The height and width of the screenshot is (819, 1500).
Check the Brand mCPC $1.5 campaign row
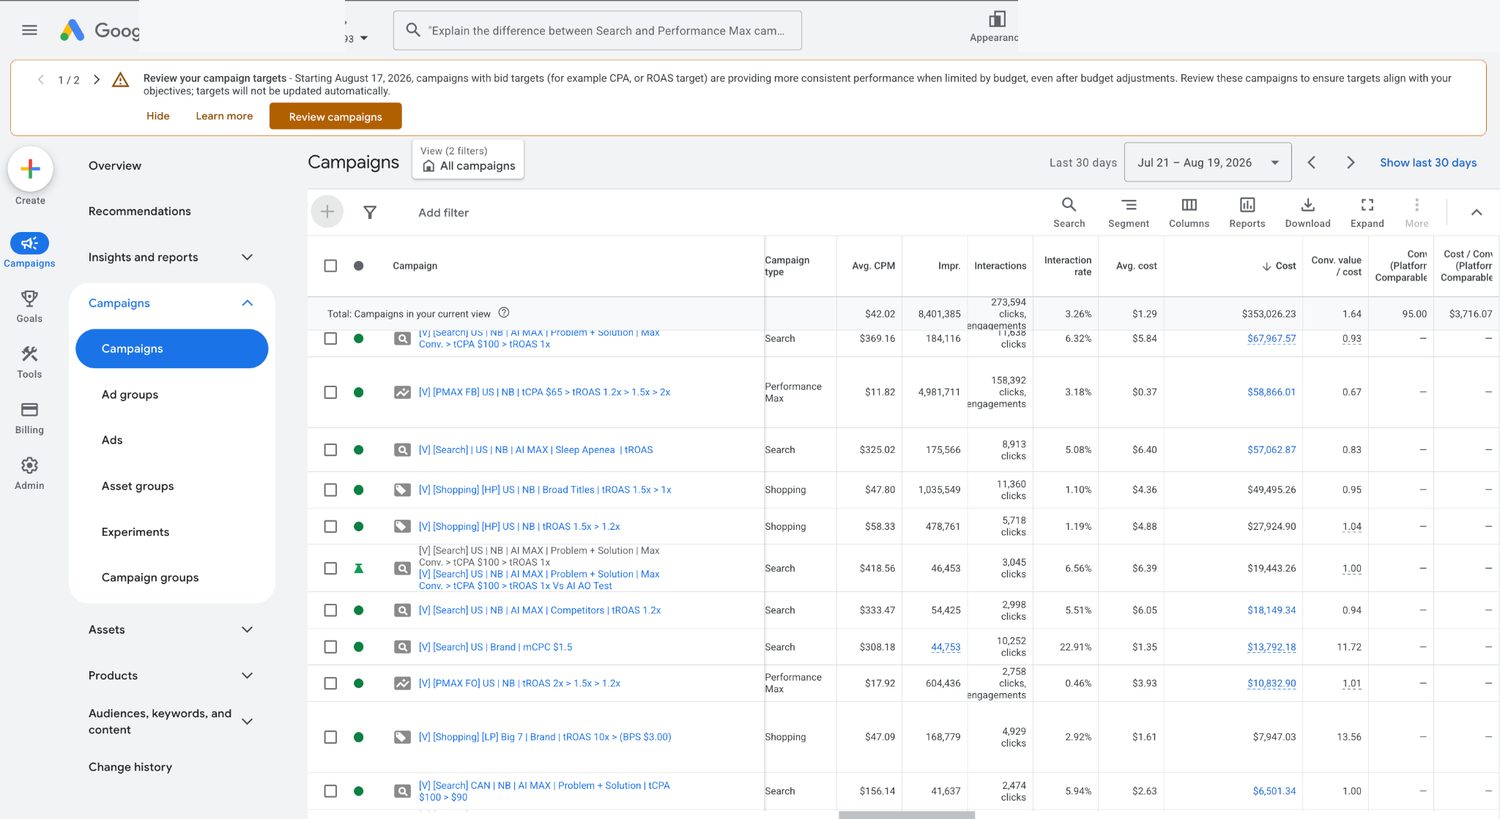point(330,647)
